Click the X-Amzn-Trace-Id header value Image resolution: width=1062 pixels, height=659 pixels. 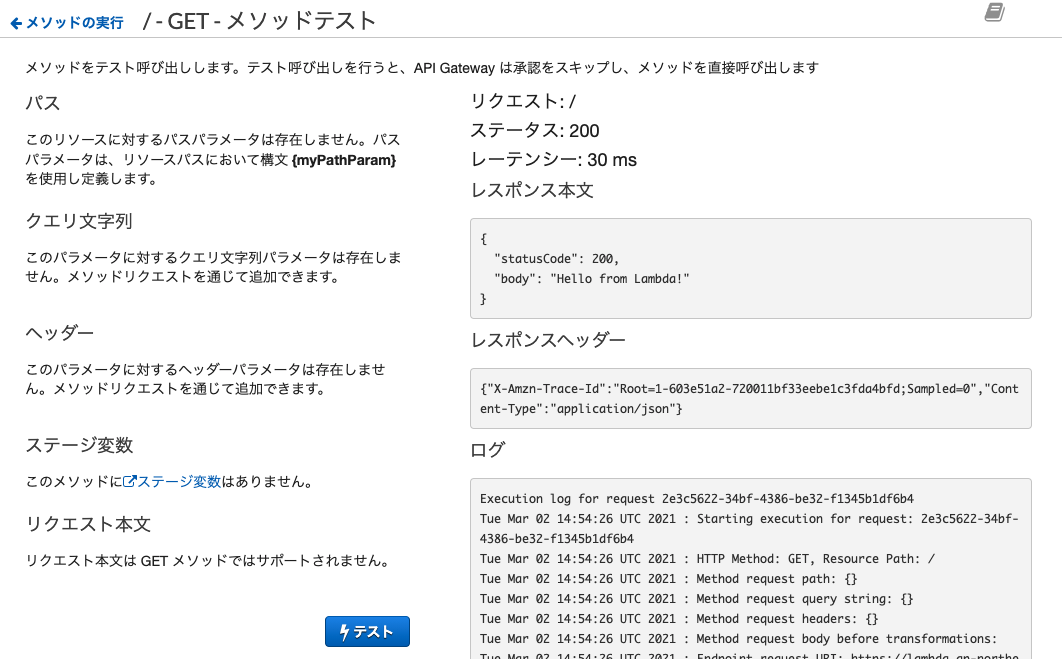tap(749, 398)
